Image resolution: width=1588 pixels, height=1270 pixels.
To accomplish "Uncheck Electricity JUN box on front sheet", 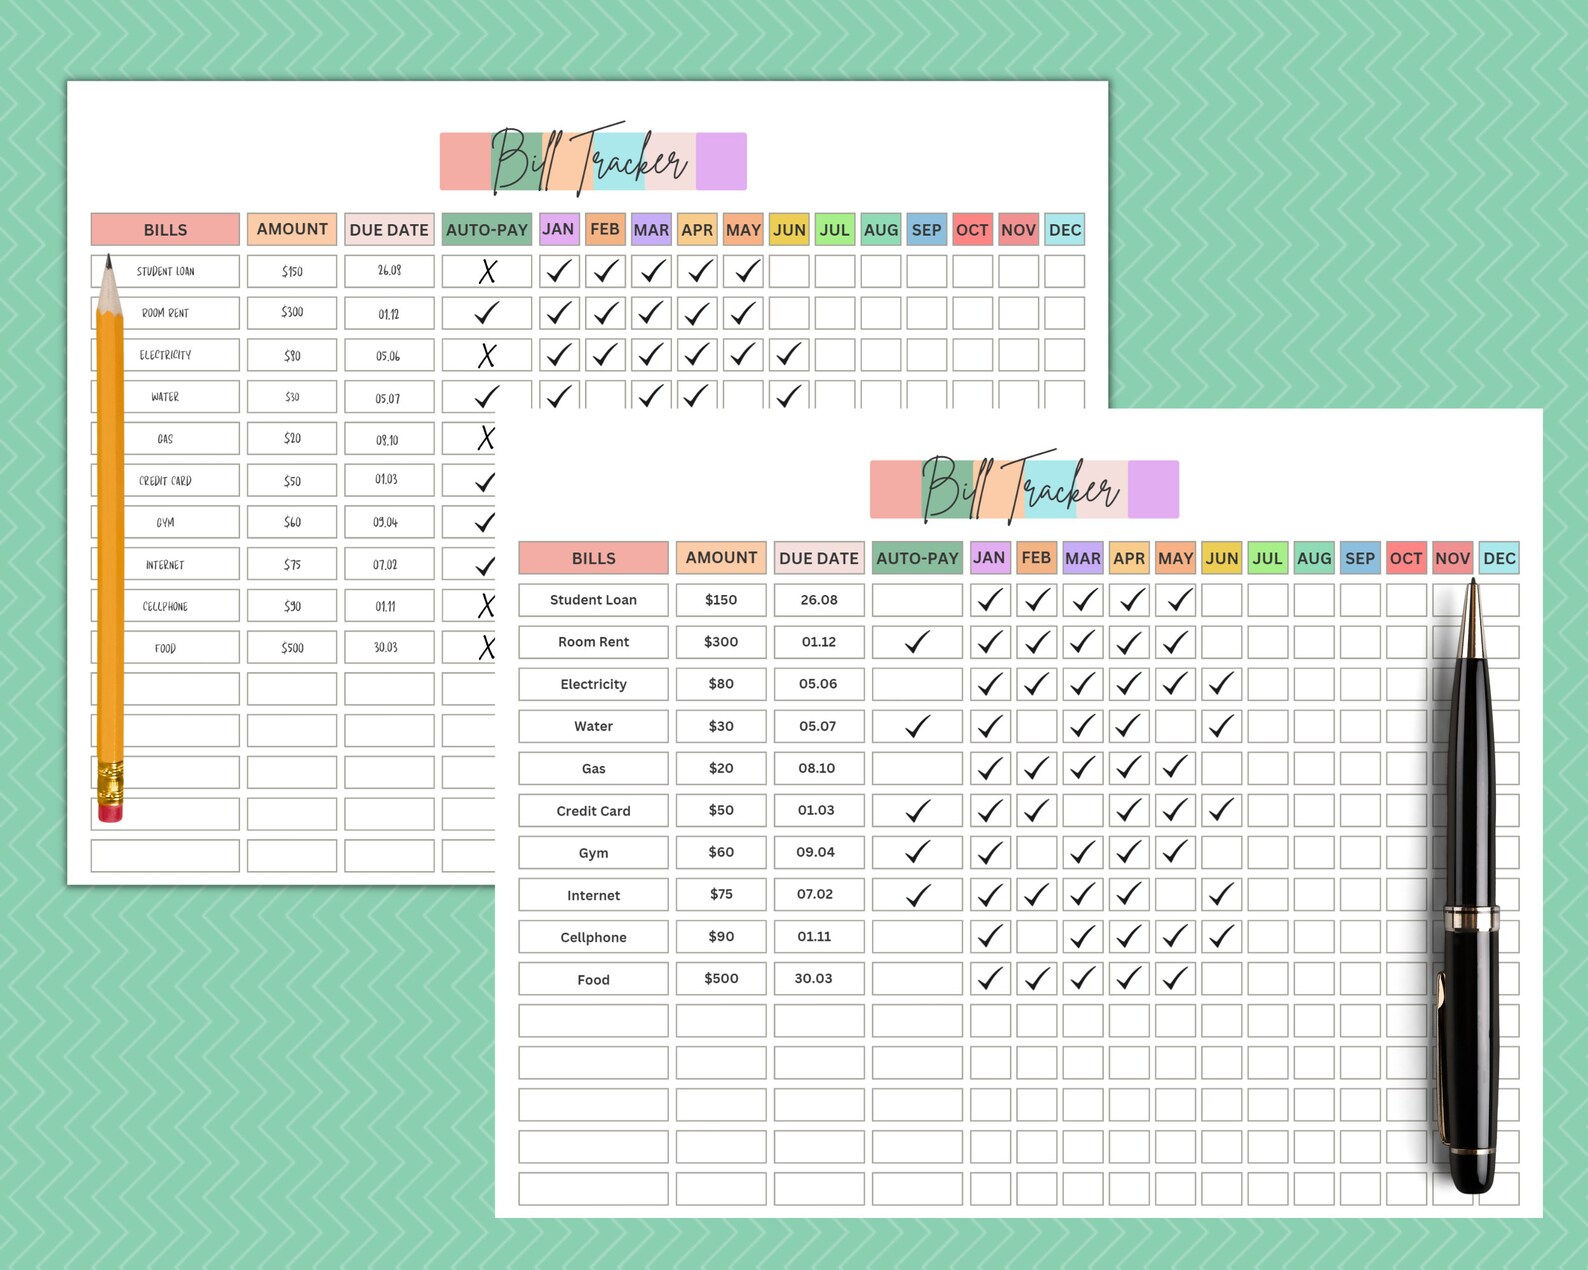I will coord(1221,684).
